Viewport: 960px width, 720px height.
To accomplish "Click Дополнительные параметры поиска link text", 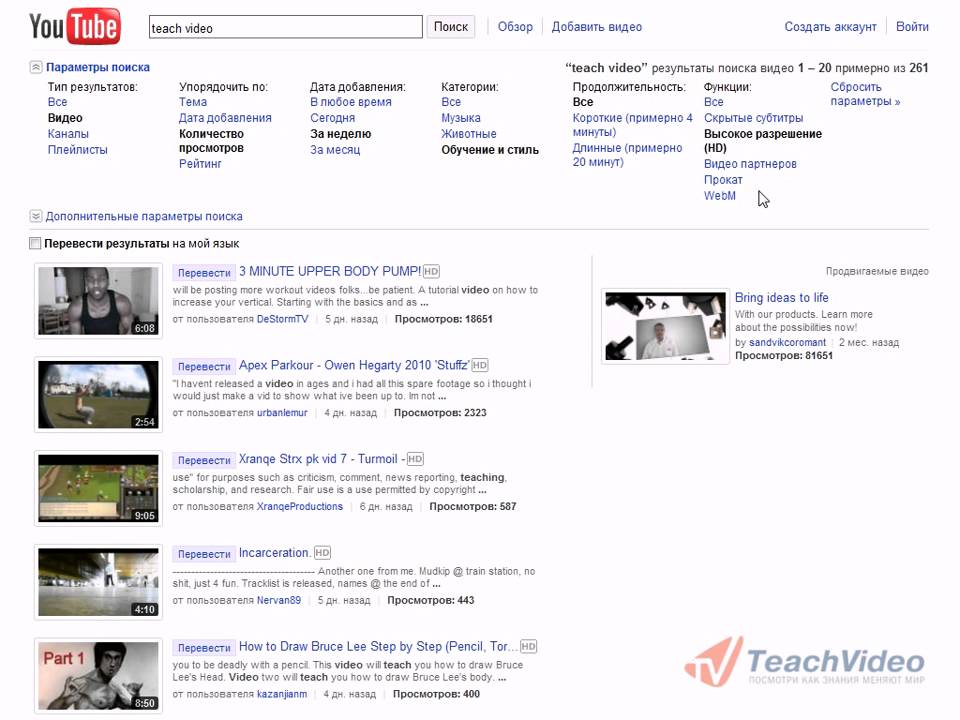I will click(x=144, y=216).
